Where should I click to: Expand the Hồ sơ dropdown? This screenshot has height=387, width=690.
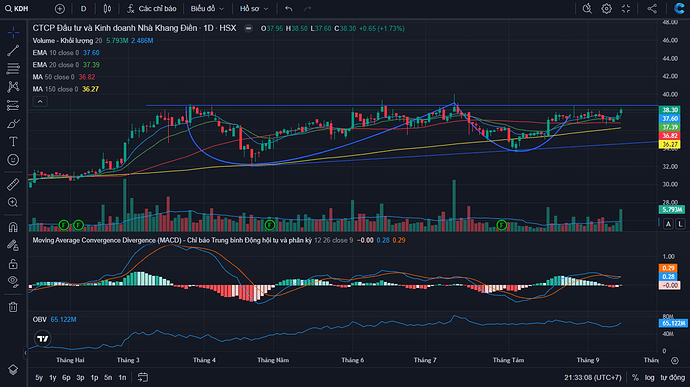[x=254, y=8]
